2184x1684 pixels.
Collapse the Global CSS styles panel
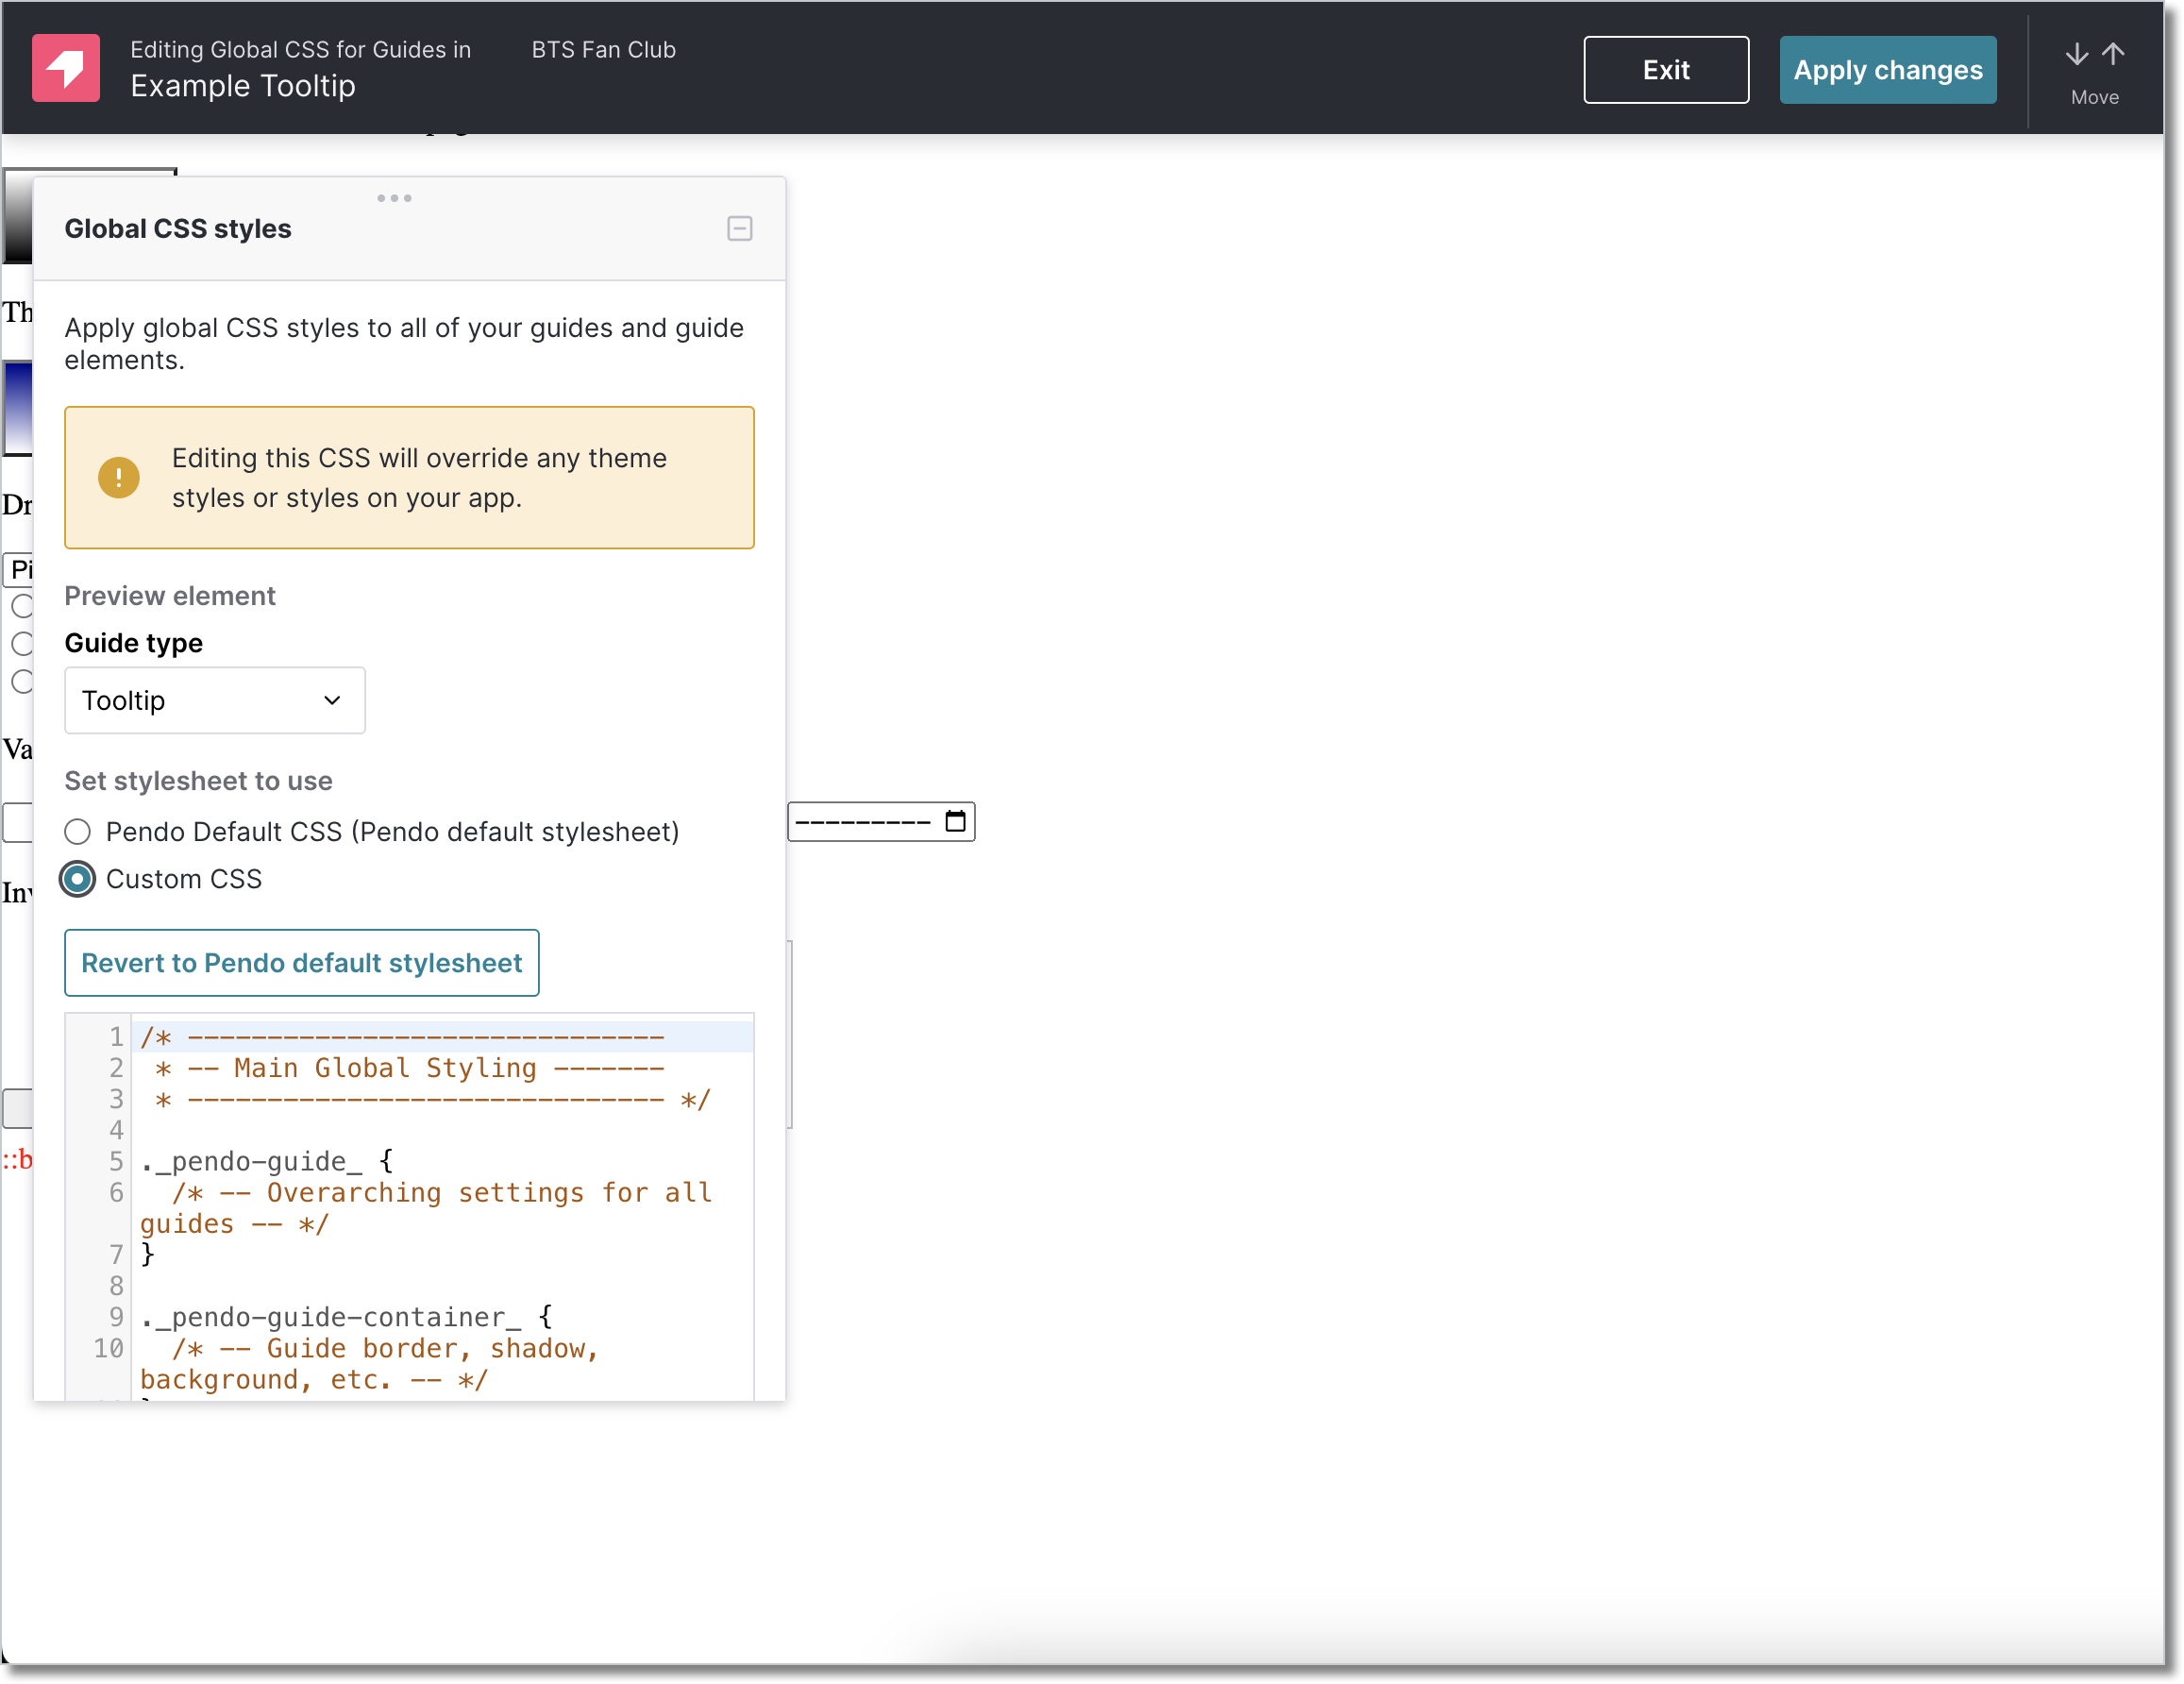(740, 229)
